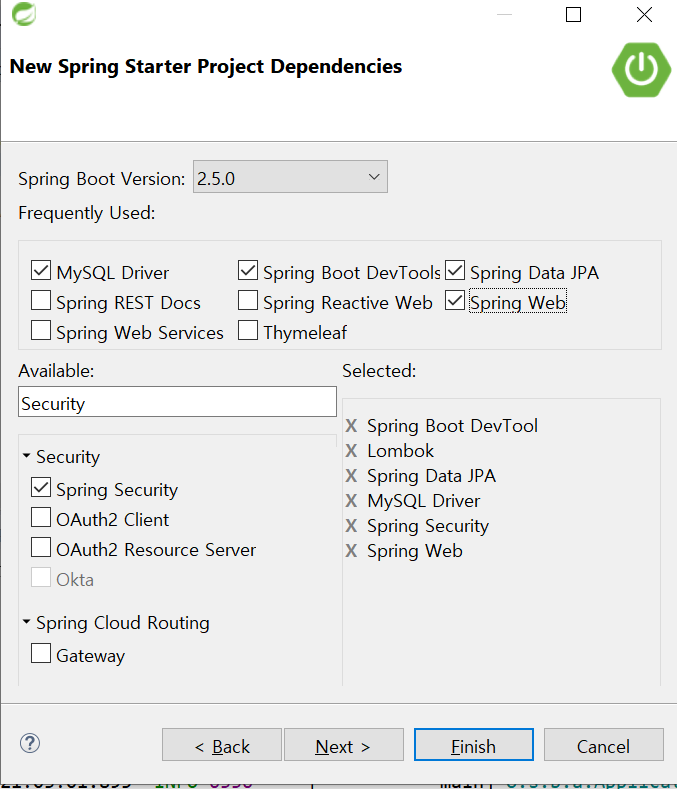This screenshot has width=677, height=789.
Task: Click the Spring Web entry in Selected
Action: pyautogui.click(x=415, y=551)
